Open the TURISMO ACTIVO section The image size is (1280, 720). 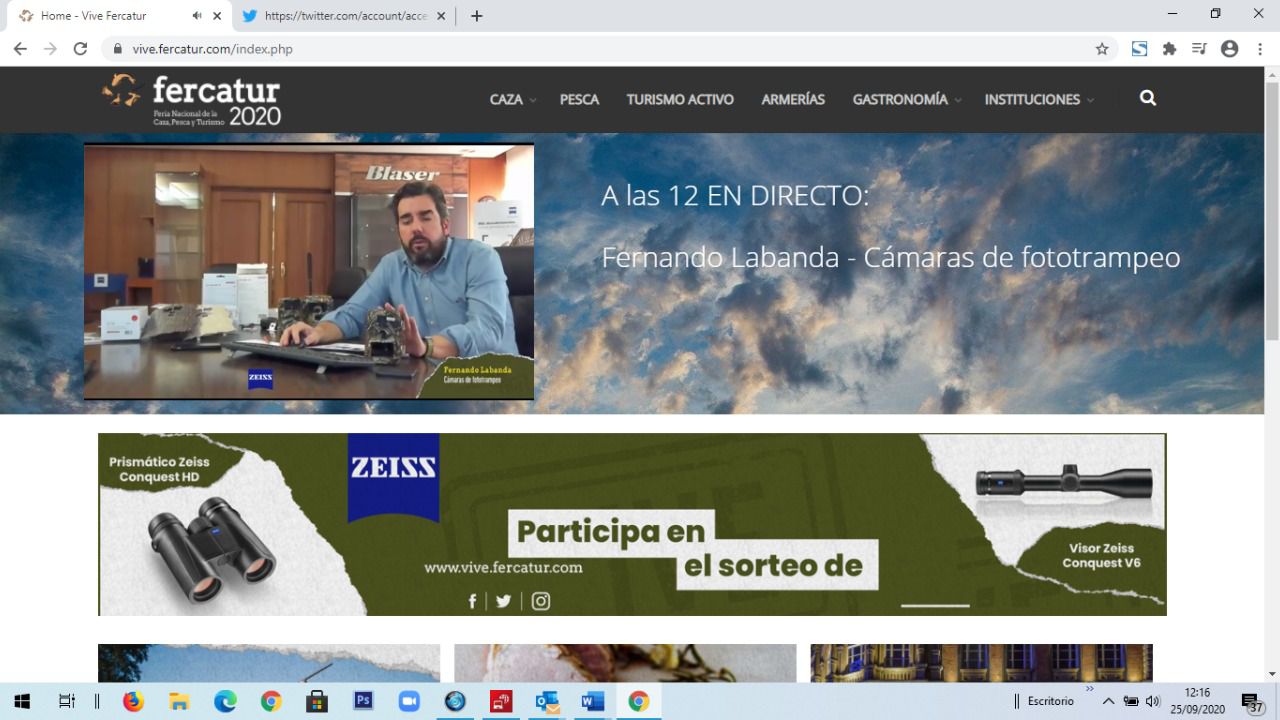tap(680, 99)
